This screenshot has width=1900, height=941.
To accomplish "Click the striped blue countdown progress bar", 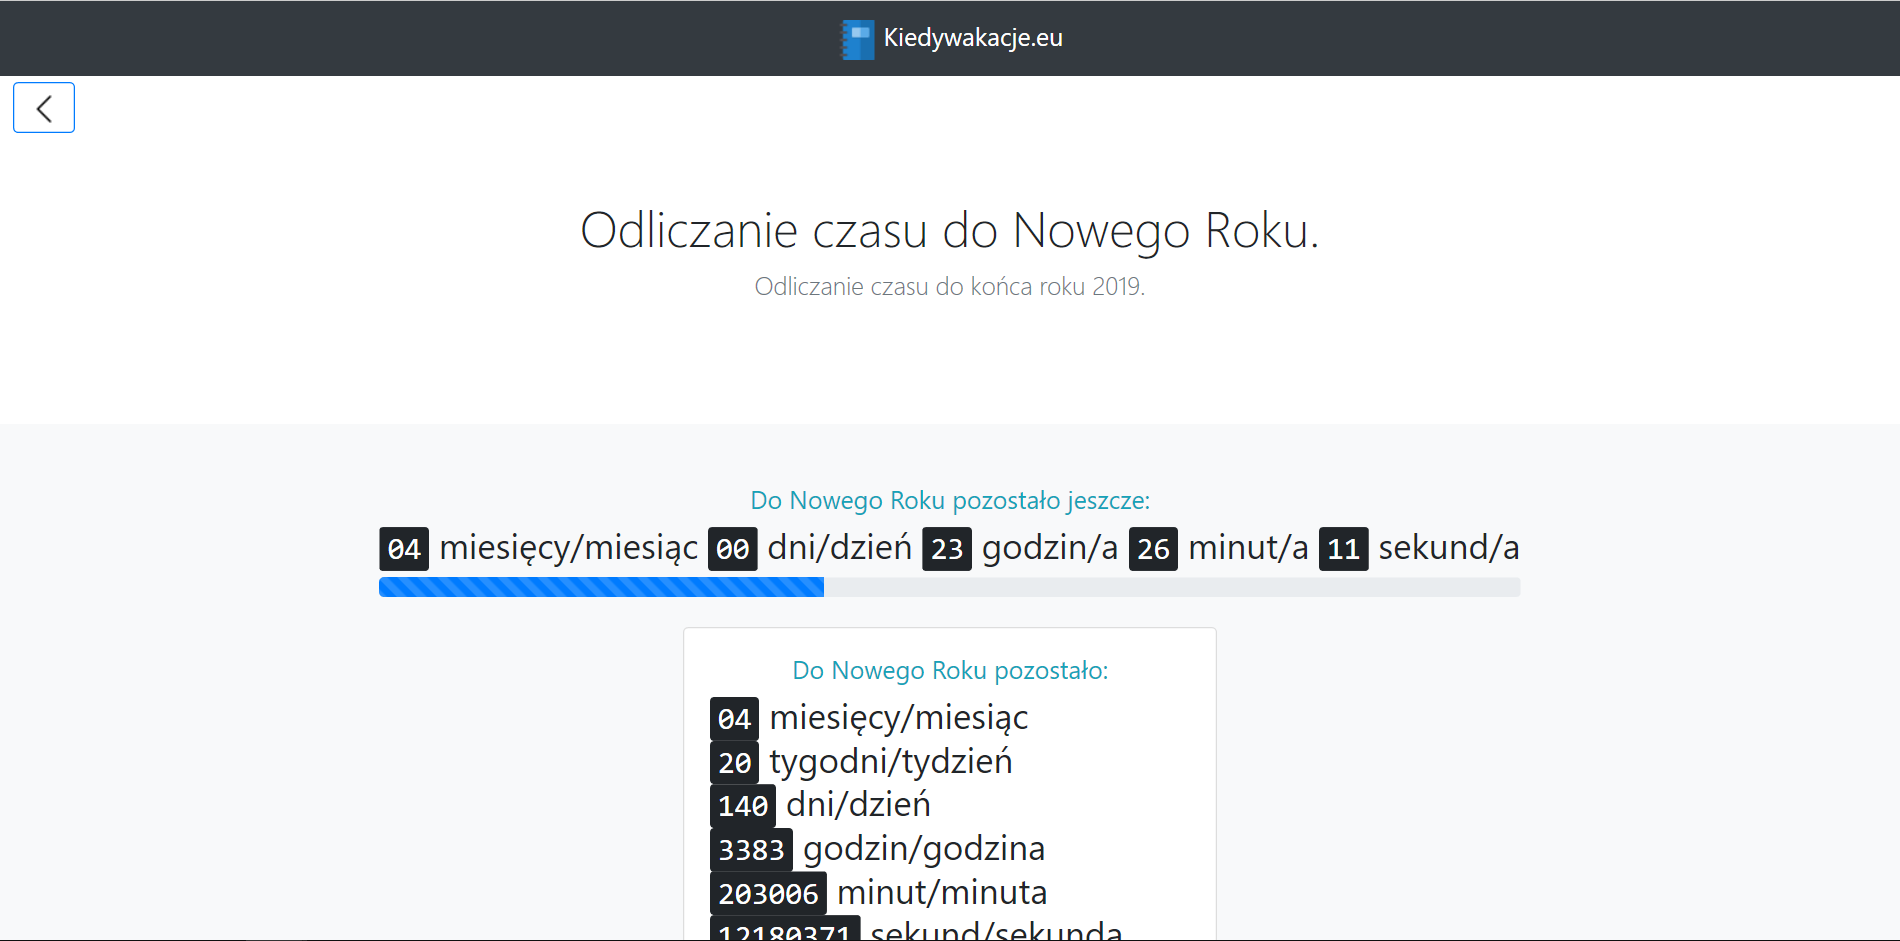I will click(601, 587).
